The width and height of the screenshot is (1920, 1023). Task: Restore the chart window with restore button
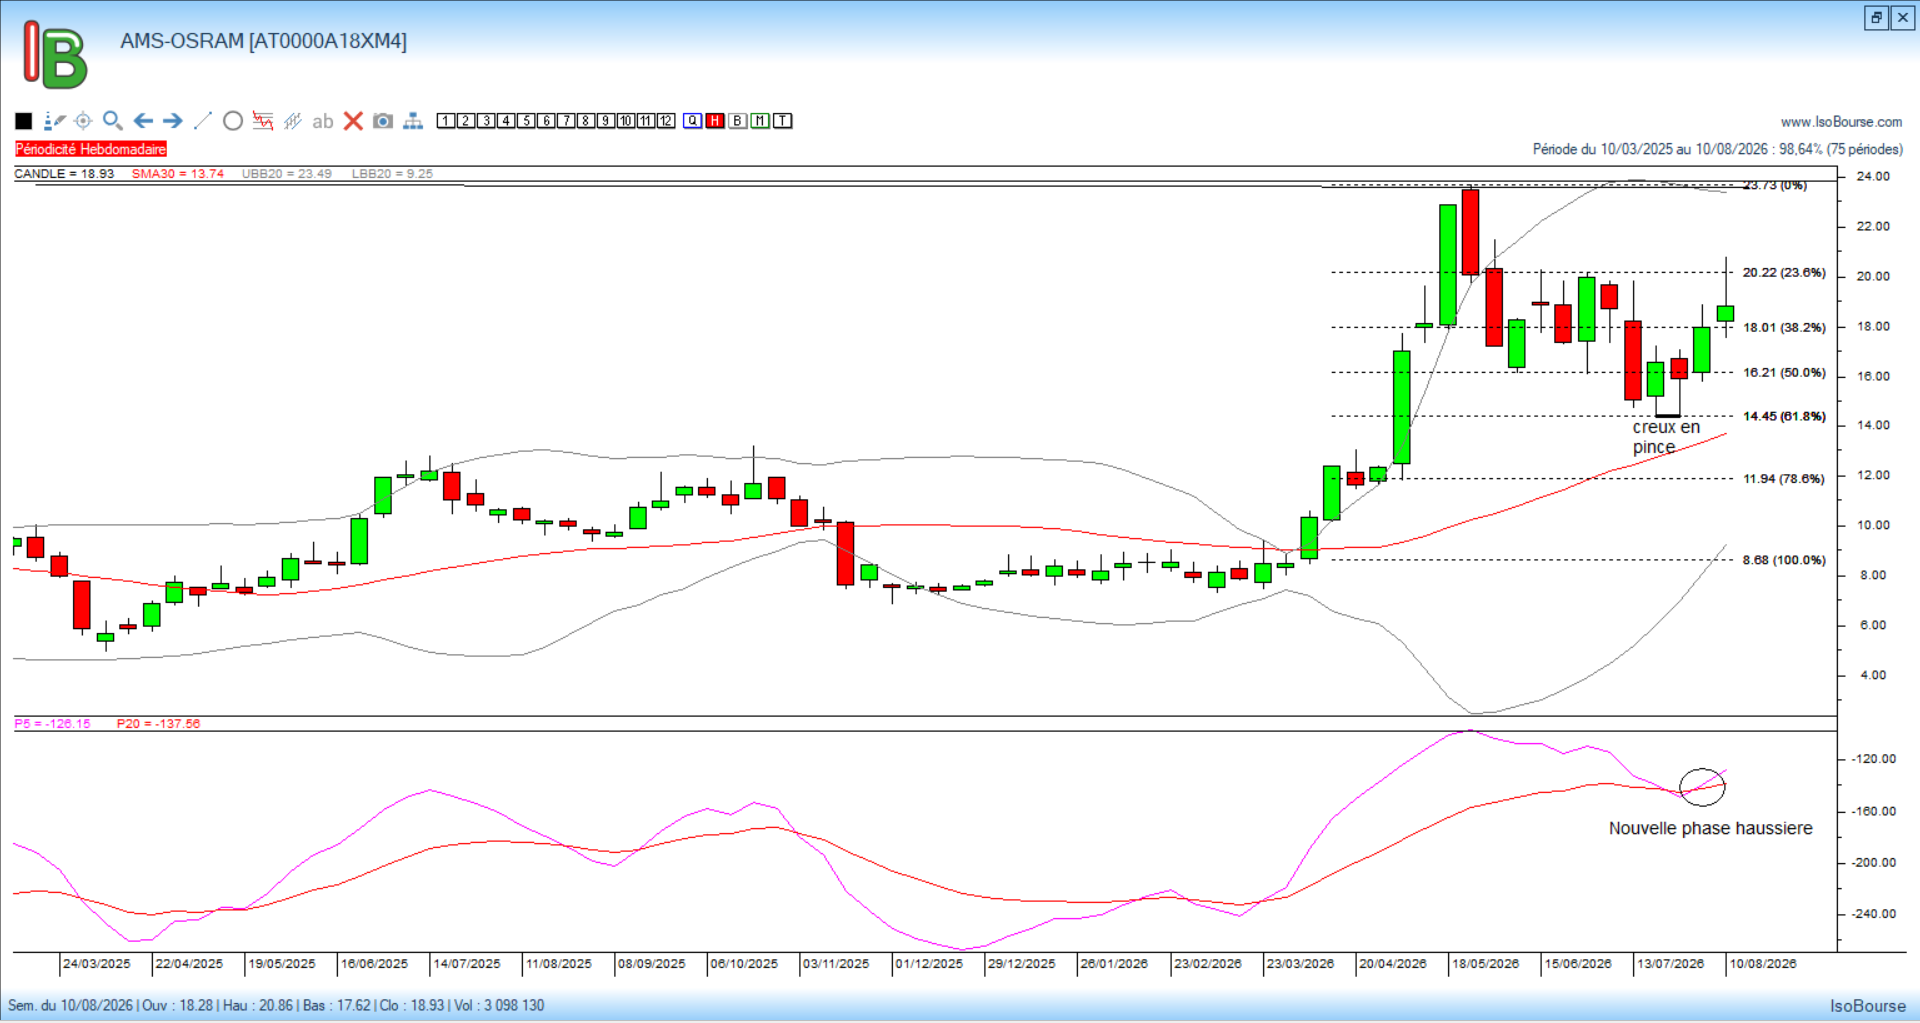(1876, 18)
